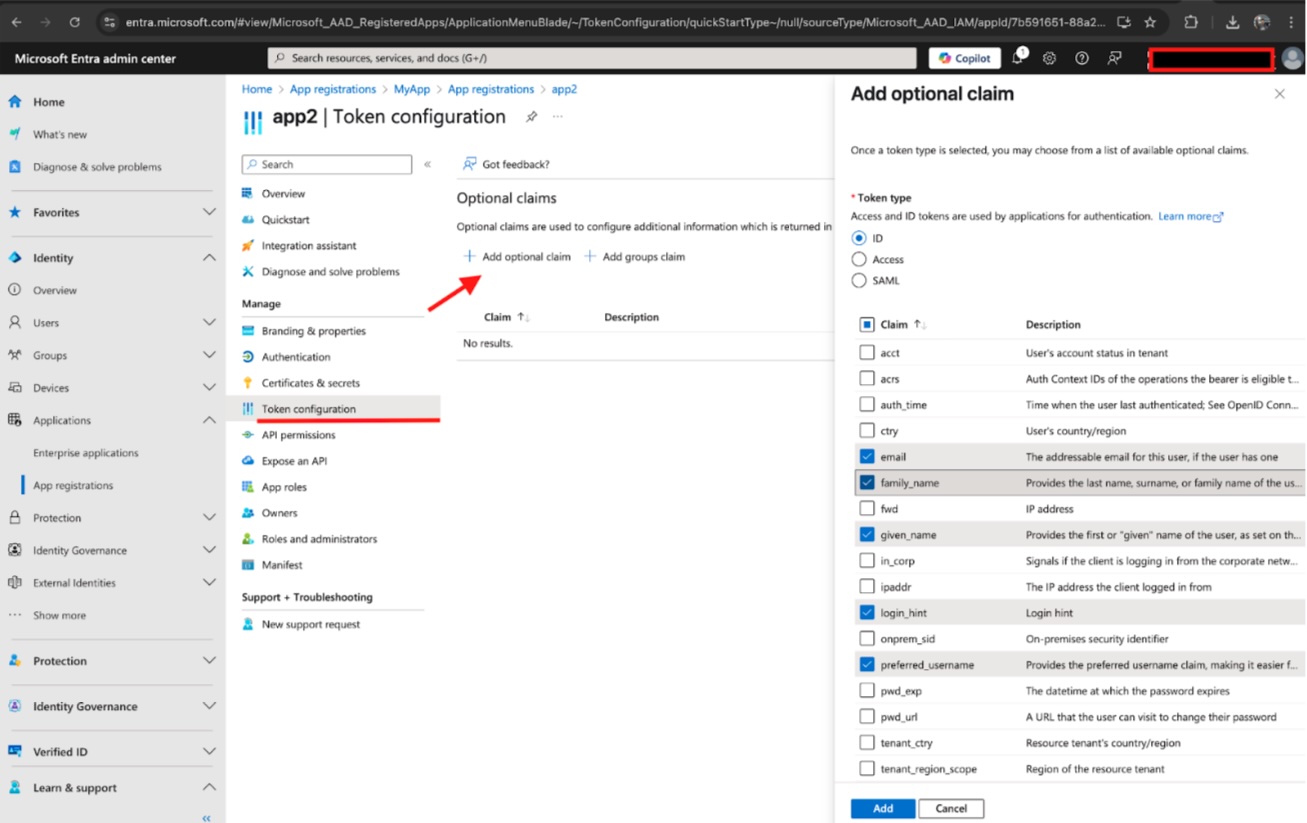1307x823 pixels.
Task: Click the feedback icon in top bar
Action: (x=1114, y=58)
